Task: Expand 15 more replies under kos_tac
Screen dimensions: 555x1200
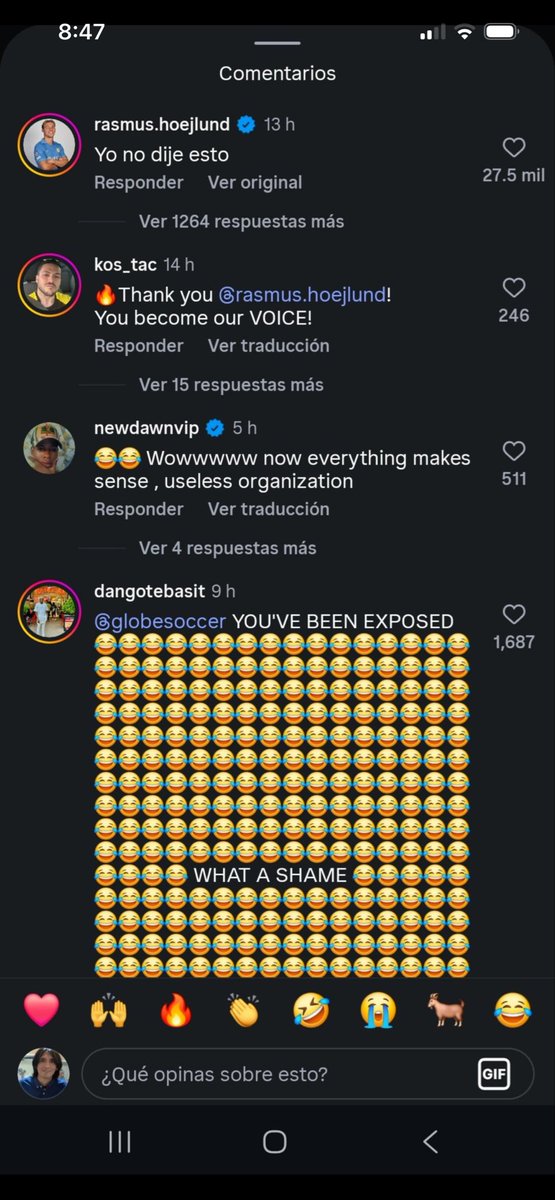Action: 231,385
